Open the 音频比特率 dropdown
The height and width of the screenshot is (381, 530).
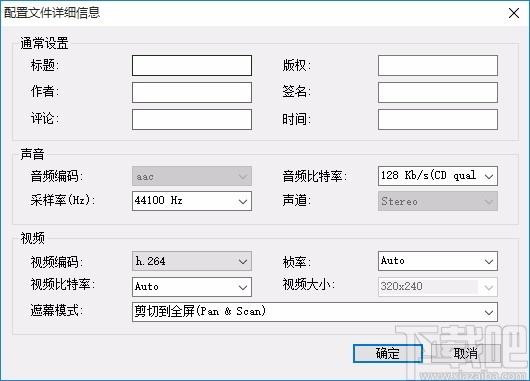pos(438,176)
